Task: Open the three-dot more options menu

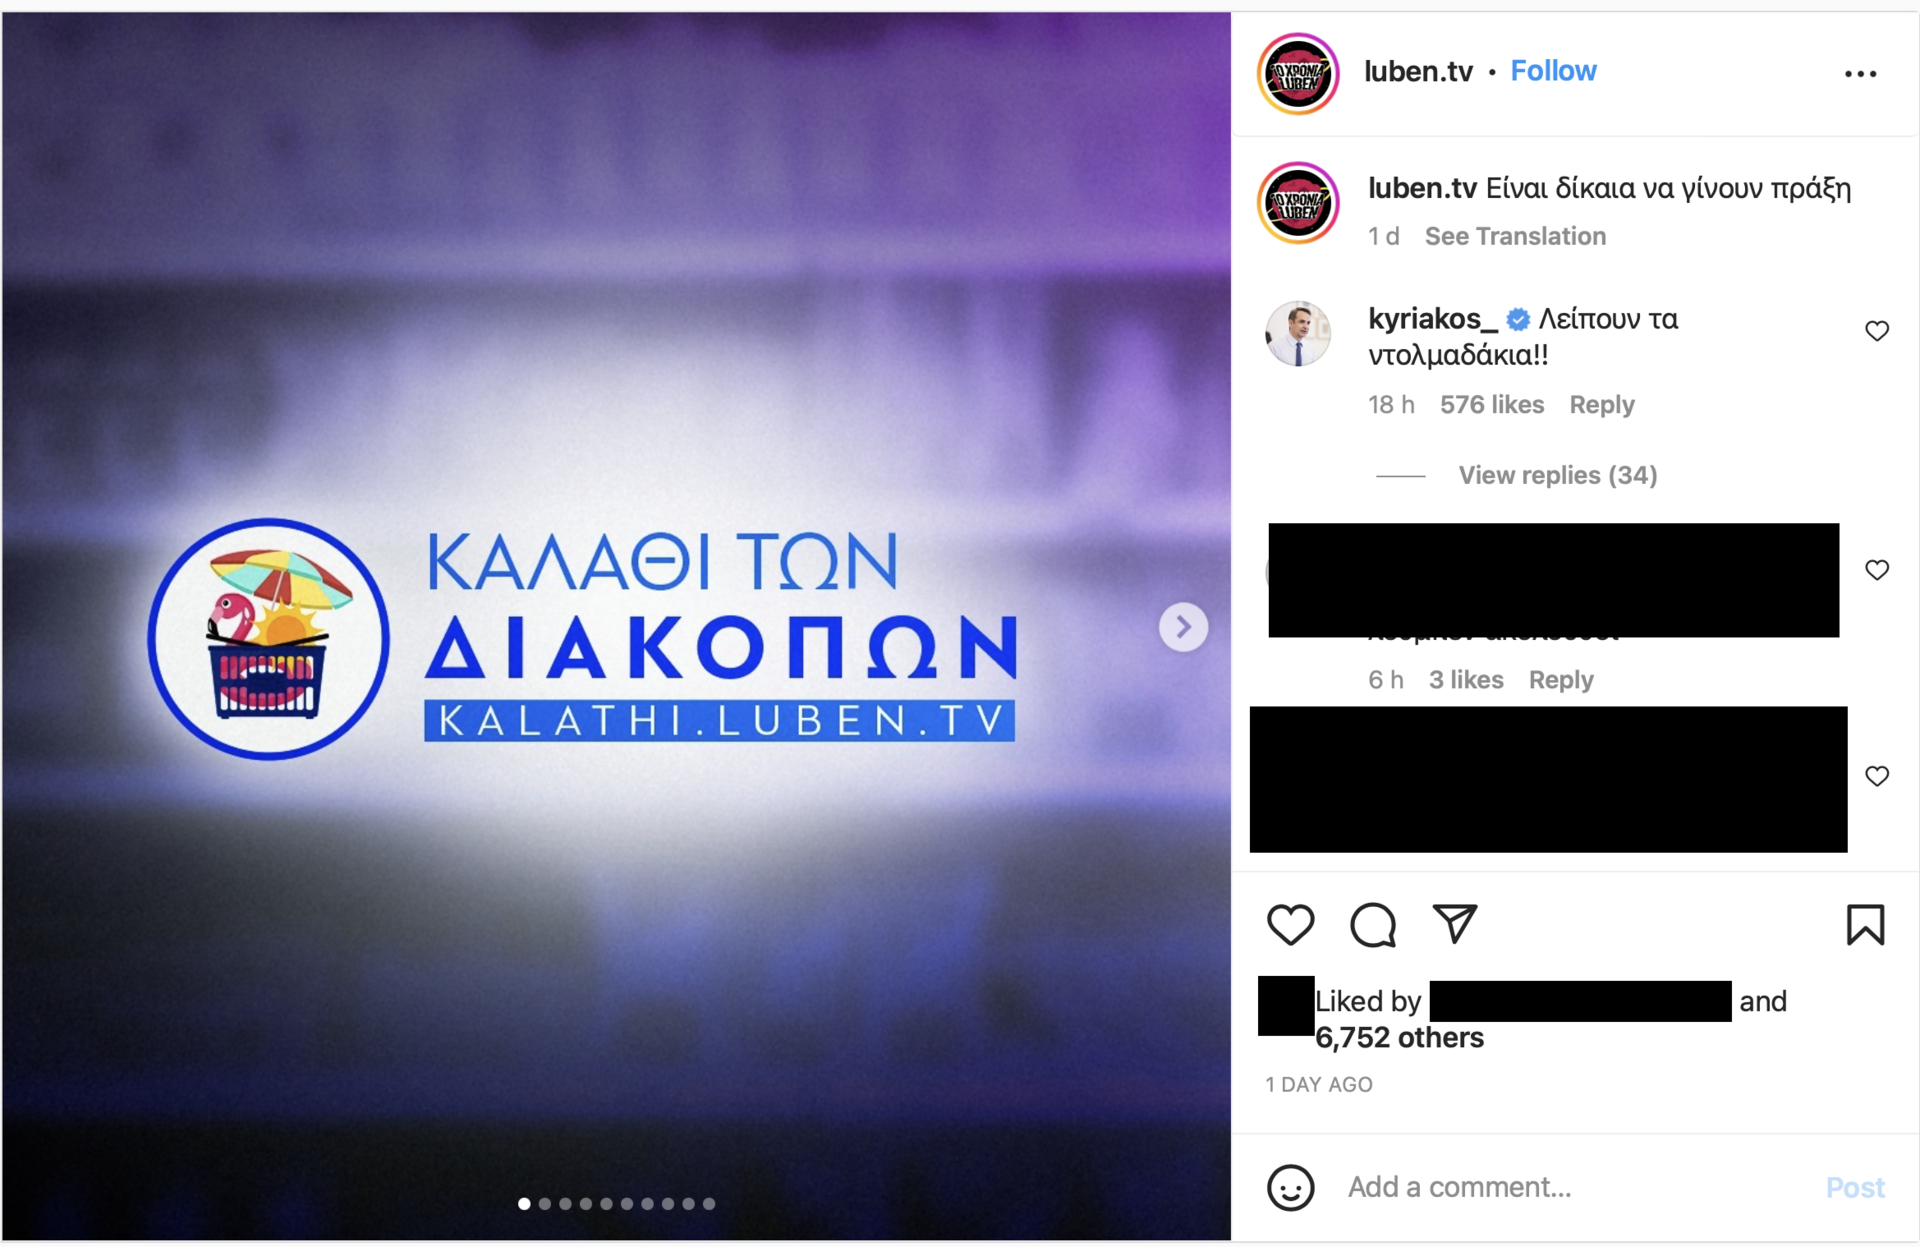Action: 1860,74
